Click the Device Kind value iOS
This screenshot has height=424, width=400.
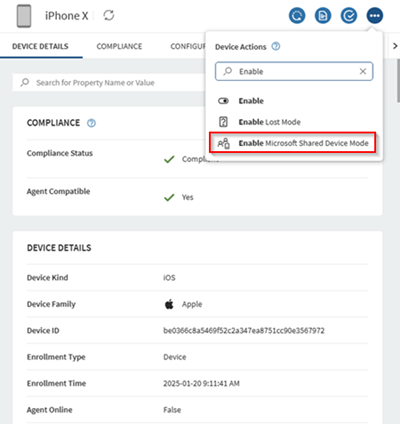point(169,278)
